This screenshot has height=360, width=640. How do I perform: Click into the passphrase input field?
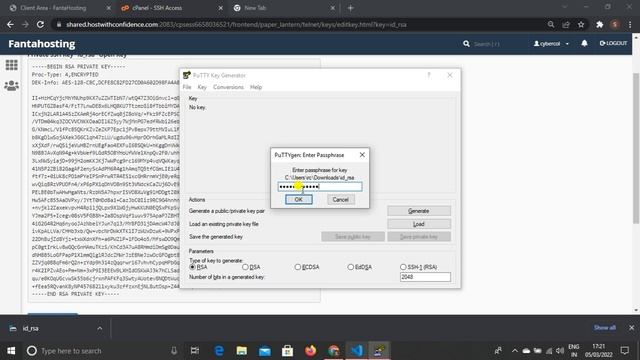pos(320,187)
